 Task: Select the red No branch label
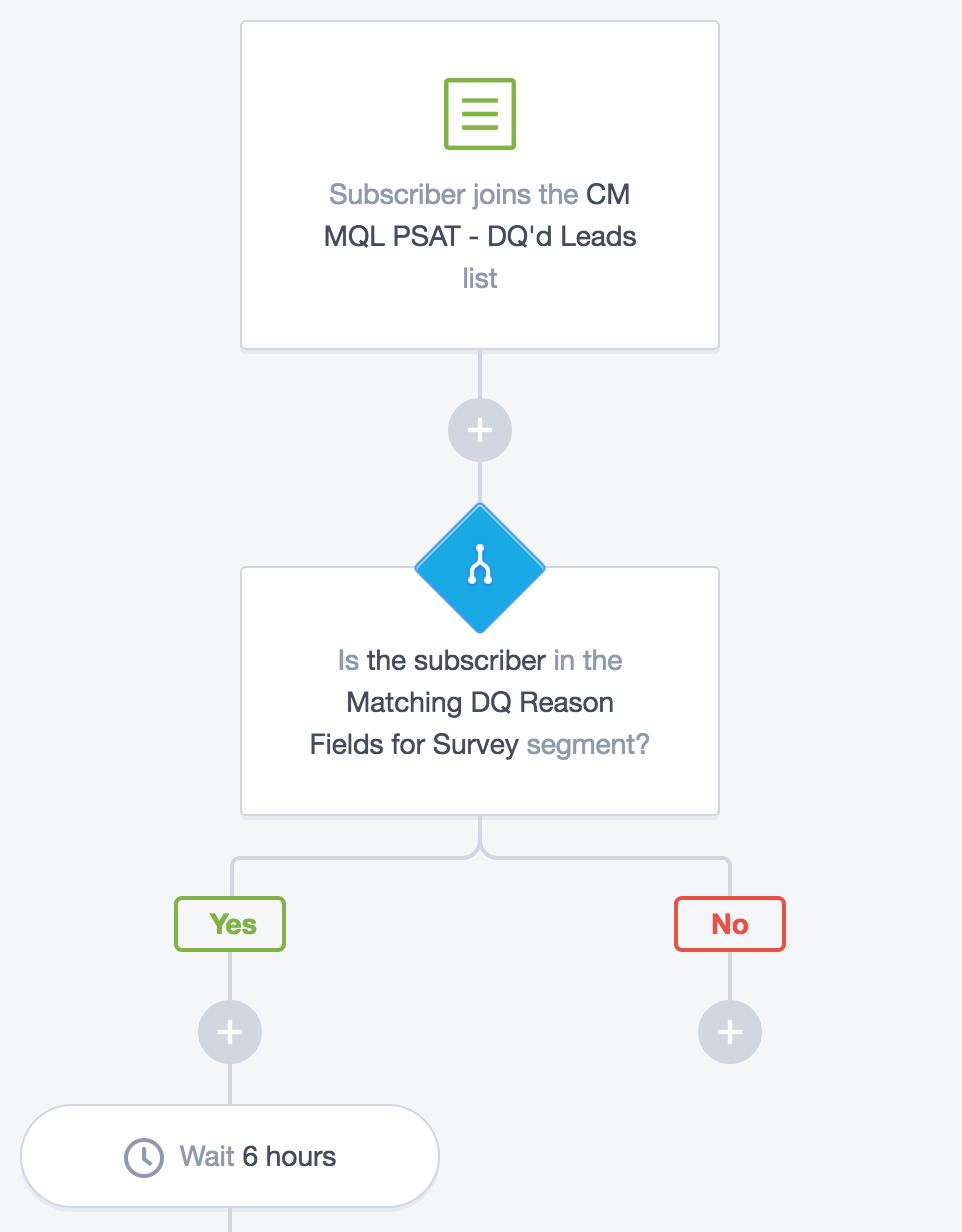(730, 924)
